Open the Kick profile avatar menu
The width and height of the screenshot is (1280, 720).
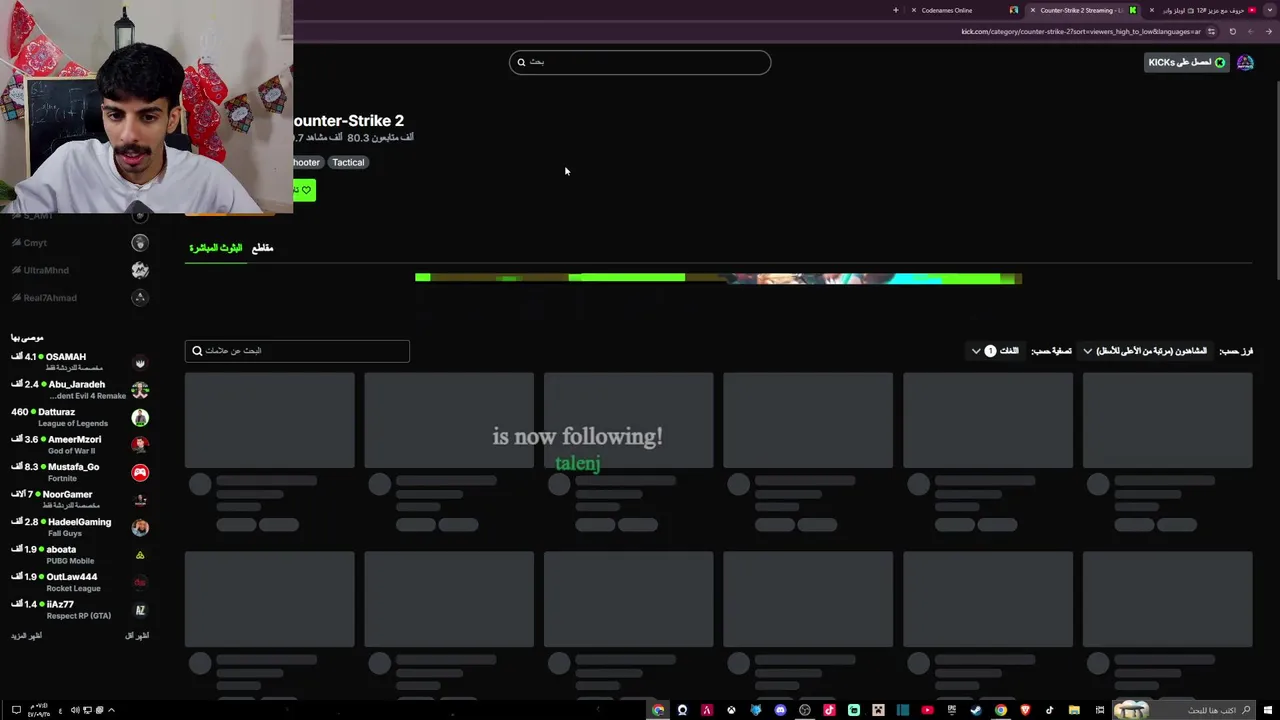click(1245, 62)
